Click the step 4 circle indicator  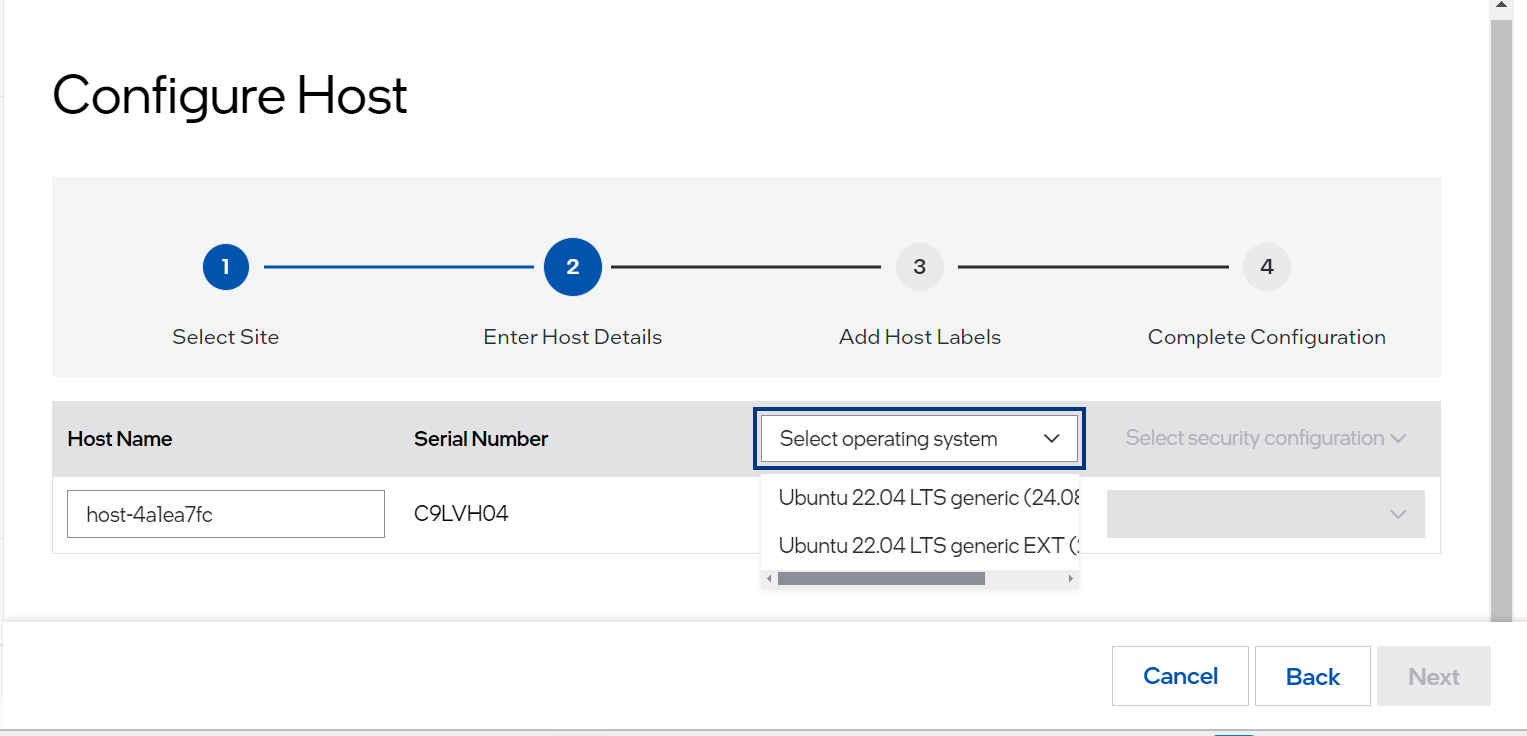pyautogui.click(x=1266, y=267)
